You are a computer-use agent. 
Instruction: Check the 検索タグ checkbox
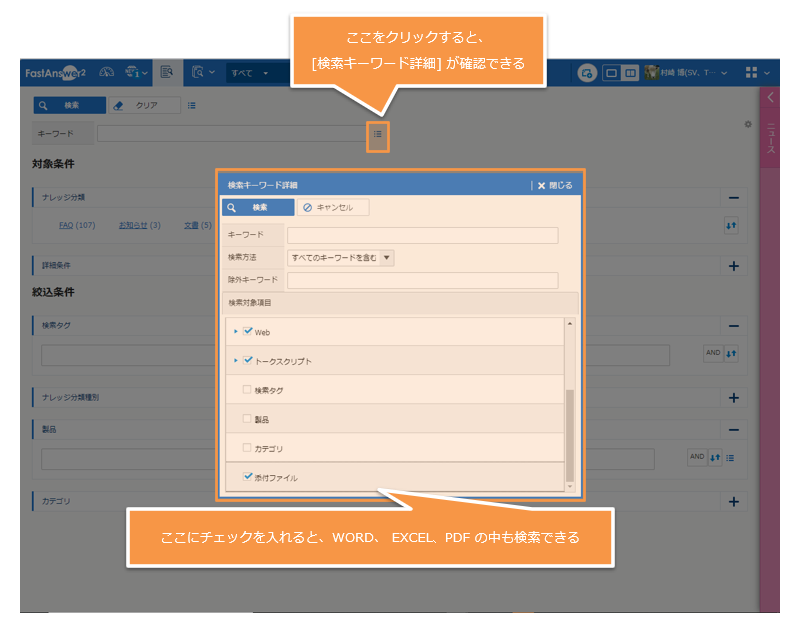pos(247,389)
